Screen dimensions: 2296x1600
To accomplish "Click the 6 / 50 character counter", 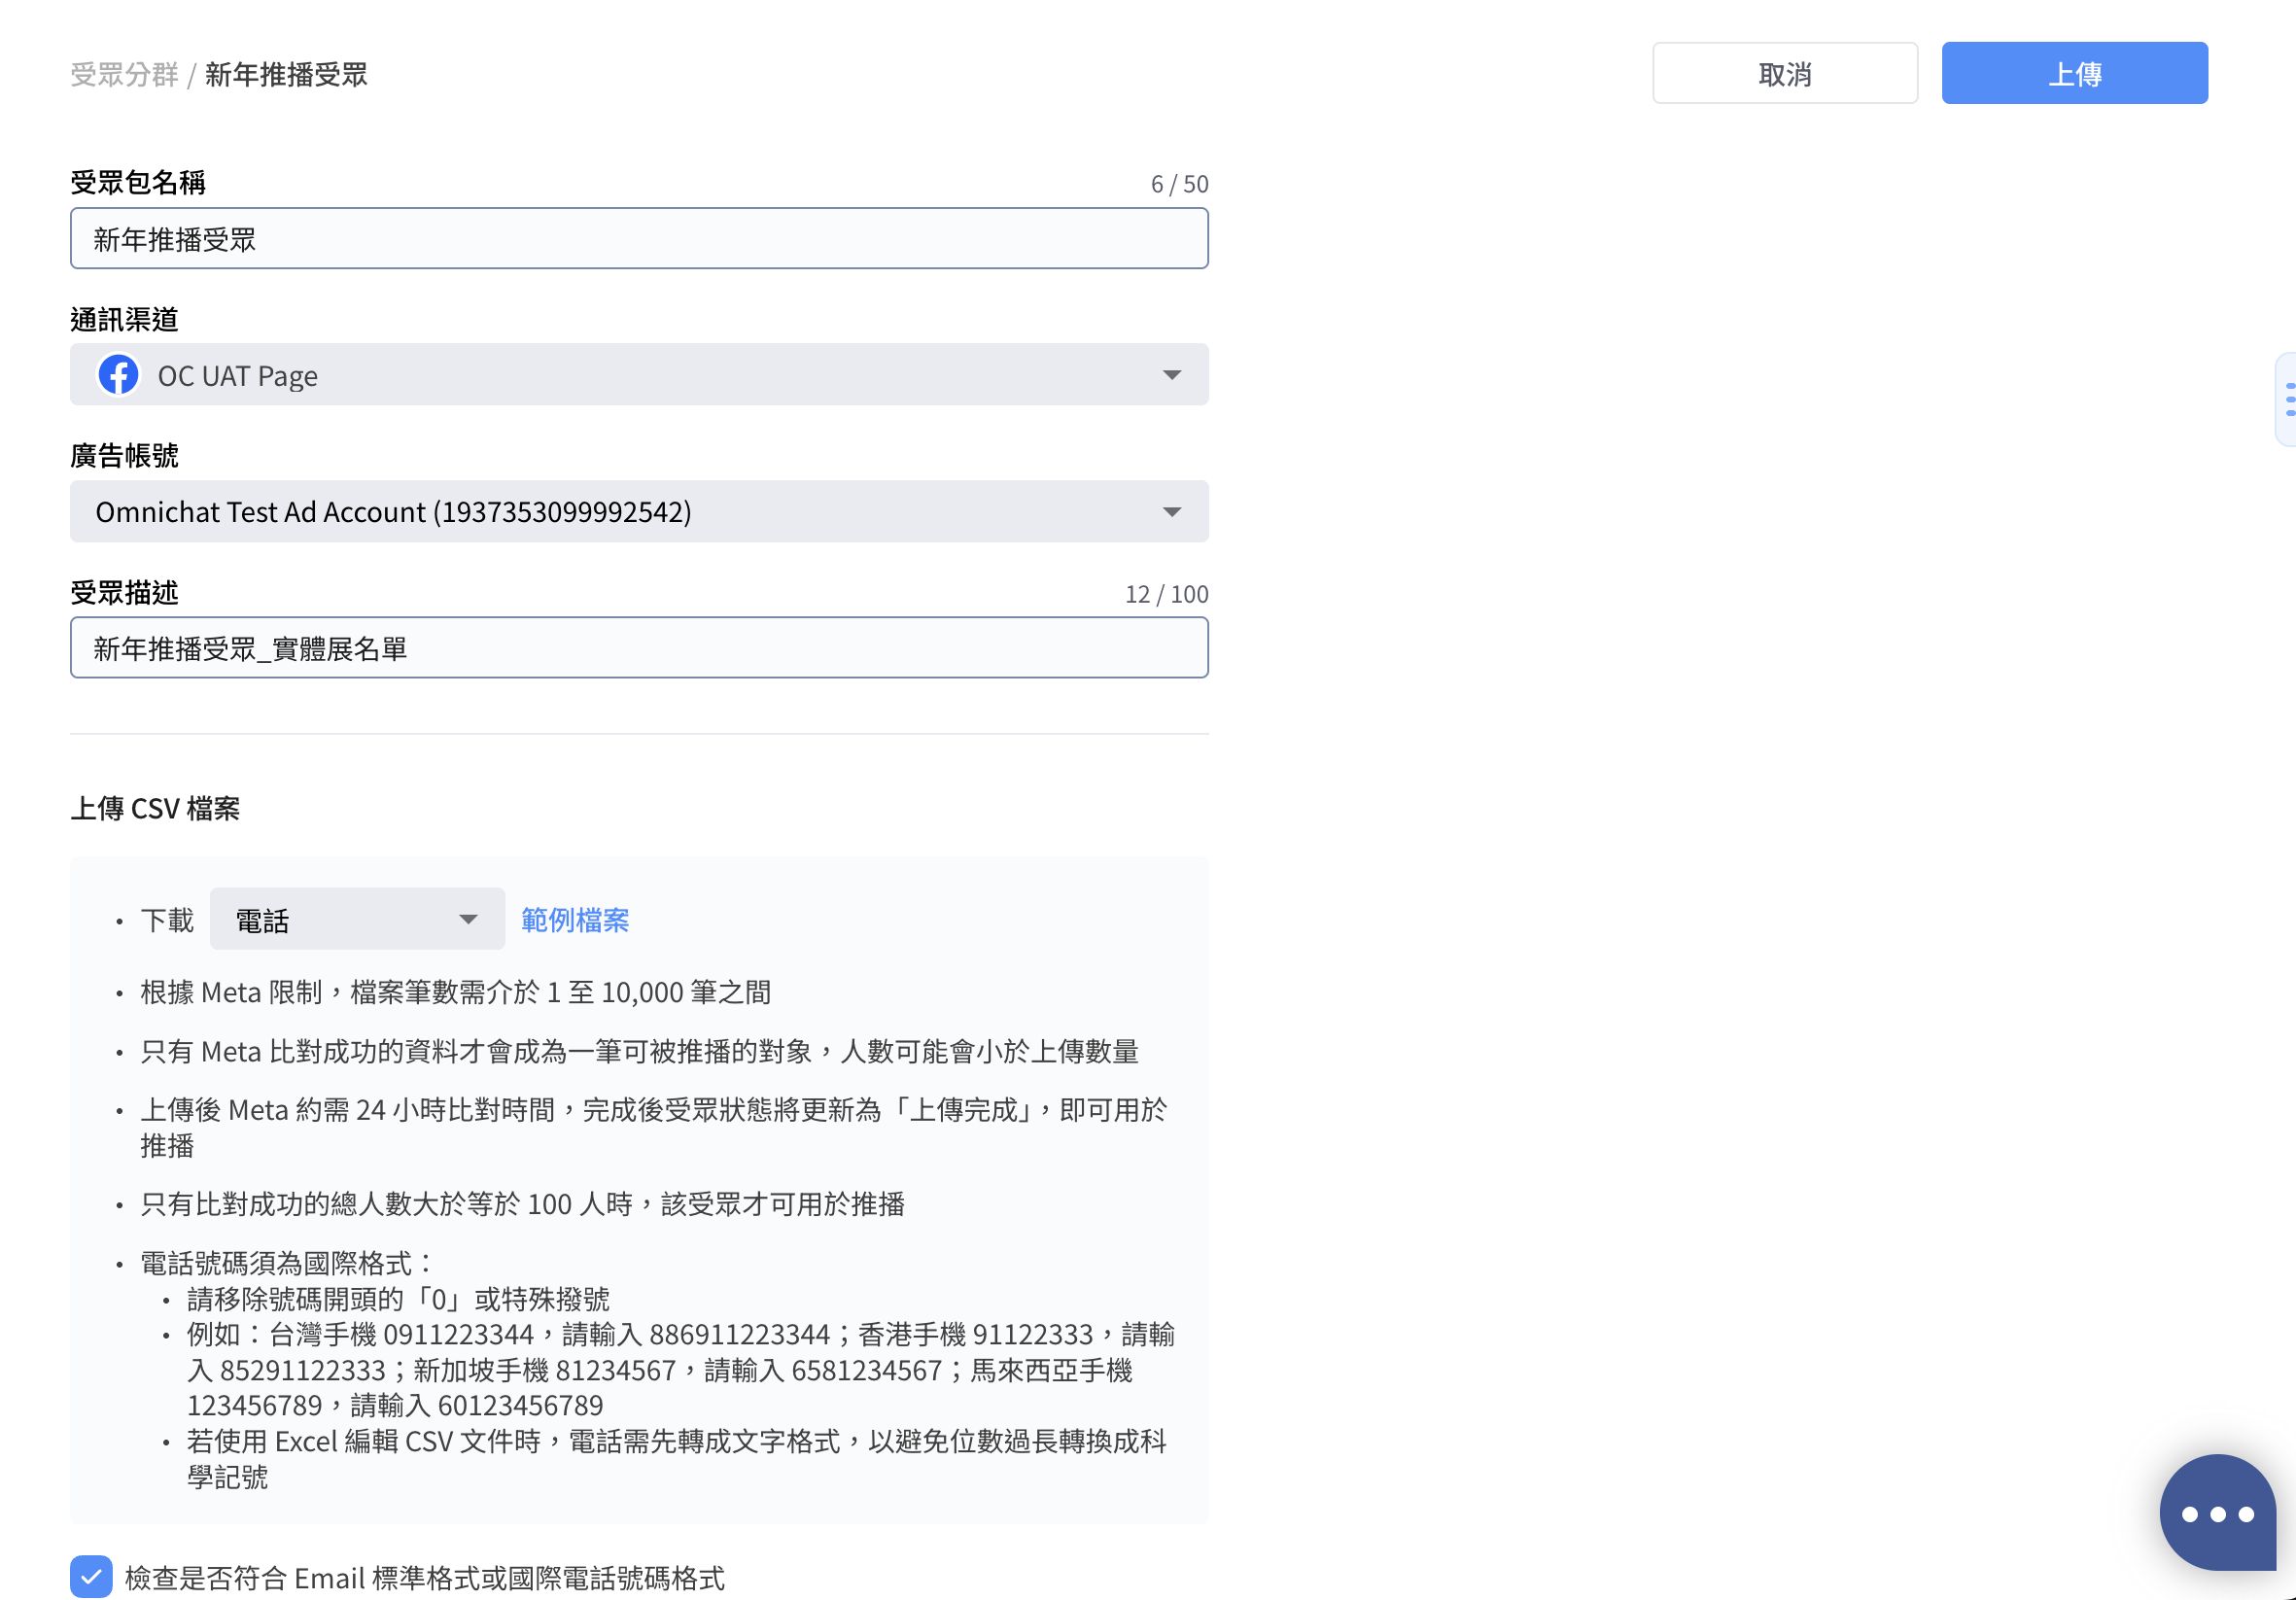I will [x=1178, y=184].
